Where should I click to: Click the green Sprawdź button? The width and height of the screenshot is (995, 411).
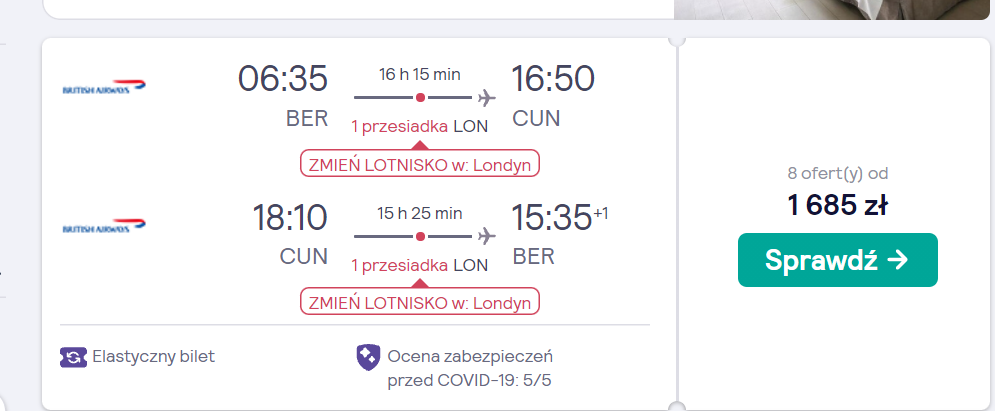tap(838, 260)
